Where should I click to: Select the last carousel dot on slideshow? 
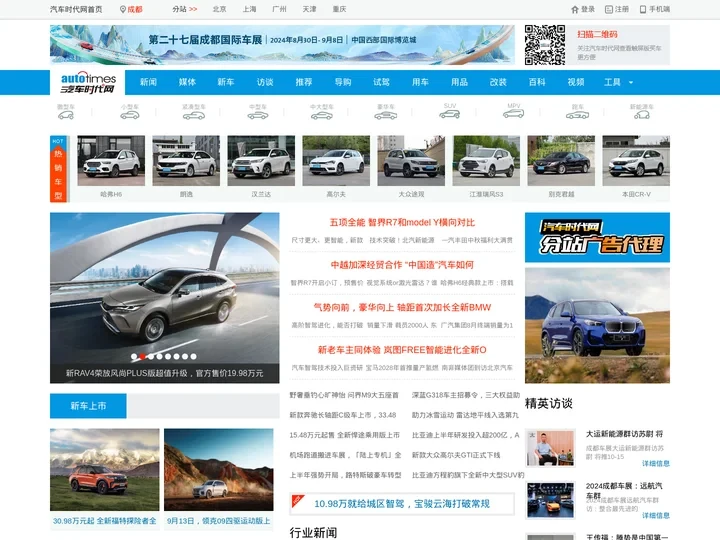(193, 356)
